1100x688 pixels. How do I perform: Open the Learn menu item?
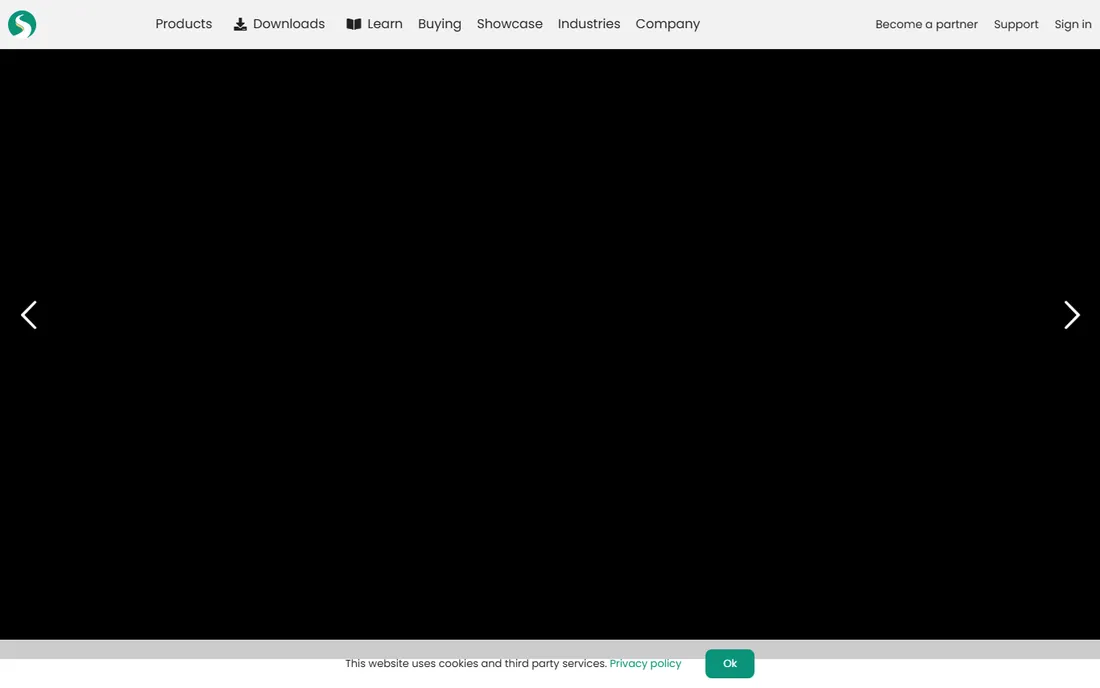(x=384, y=24)
